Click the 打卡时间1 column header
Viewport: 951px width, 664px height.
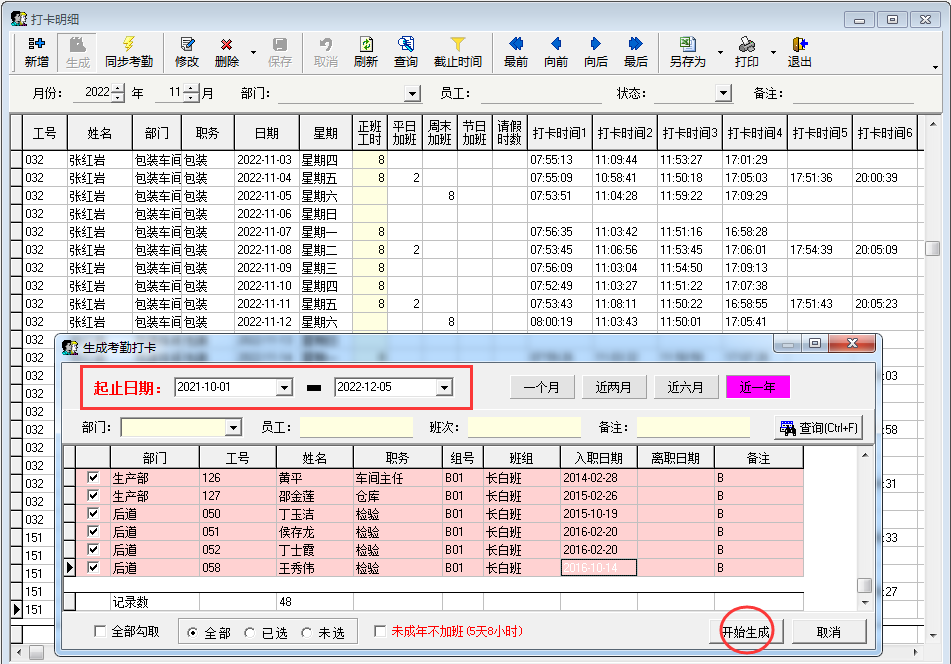tap(560, 133)
